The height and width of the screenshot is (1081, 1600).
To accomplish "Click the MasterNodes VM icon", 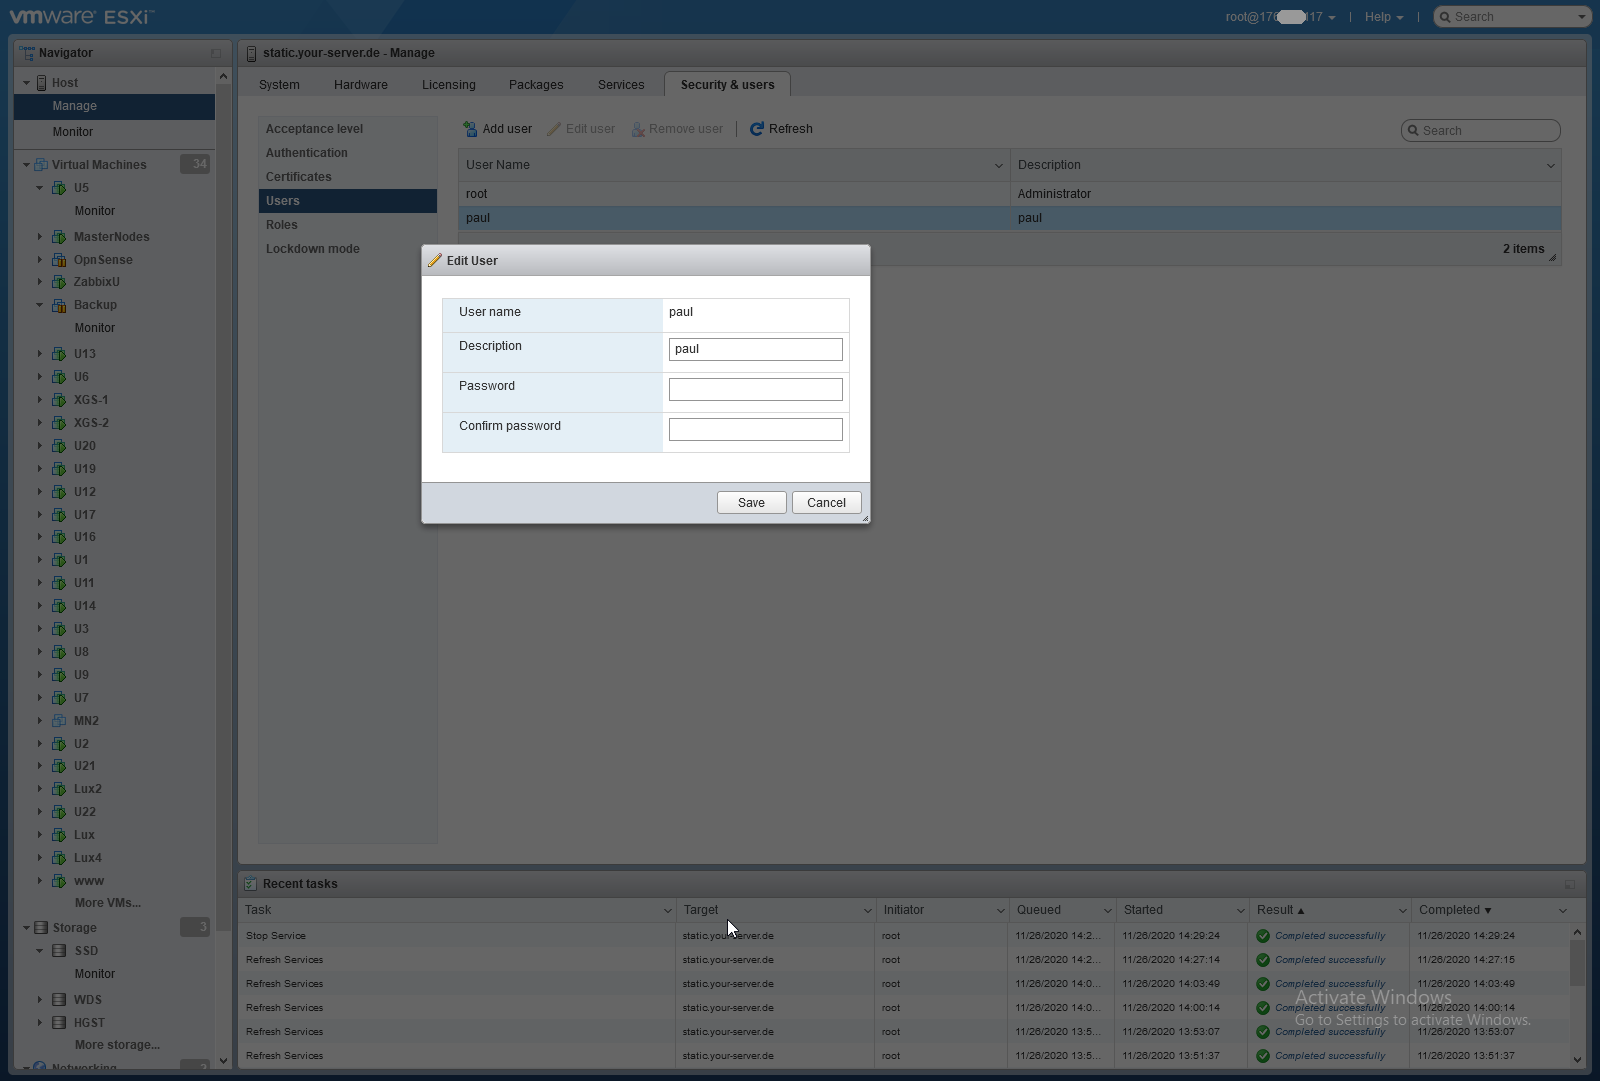I will point(59,237).
